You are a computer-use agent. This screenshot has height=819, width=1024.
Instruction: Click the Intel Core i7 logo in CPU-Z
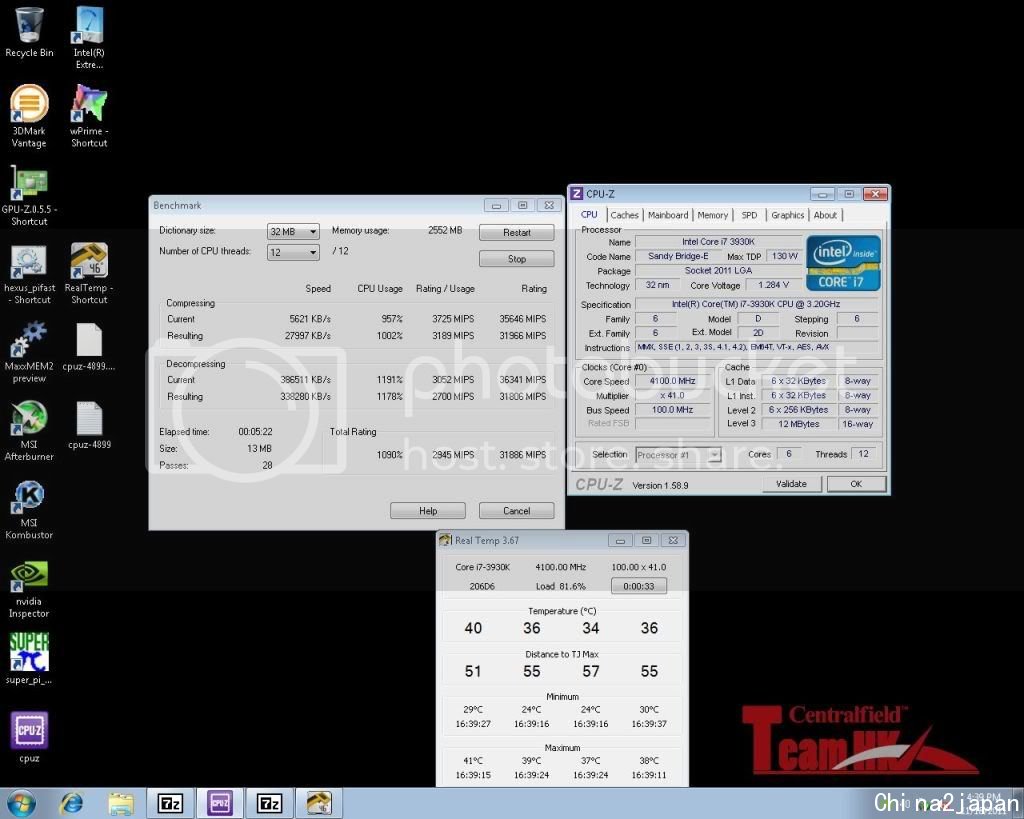[843, 263]
